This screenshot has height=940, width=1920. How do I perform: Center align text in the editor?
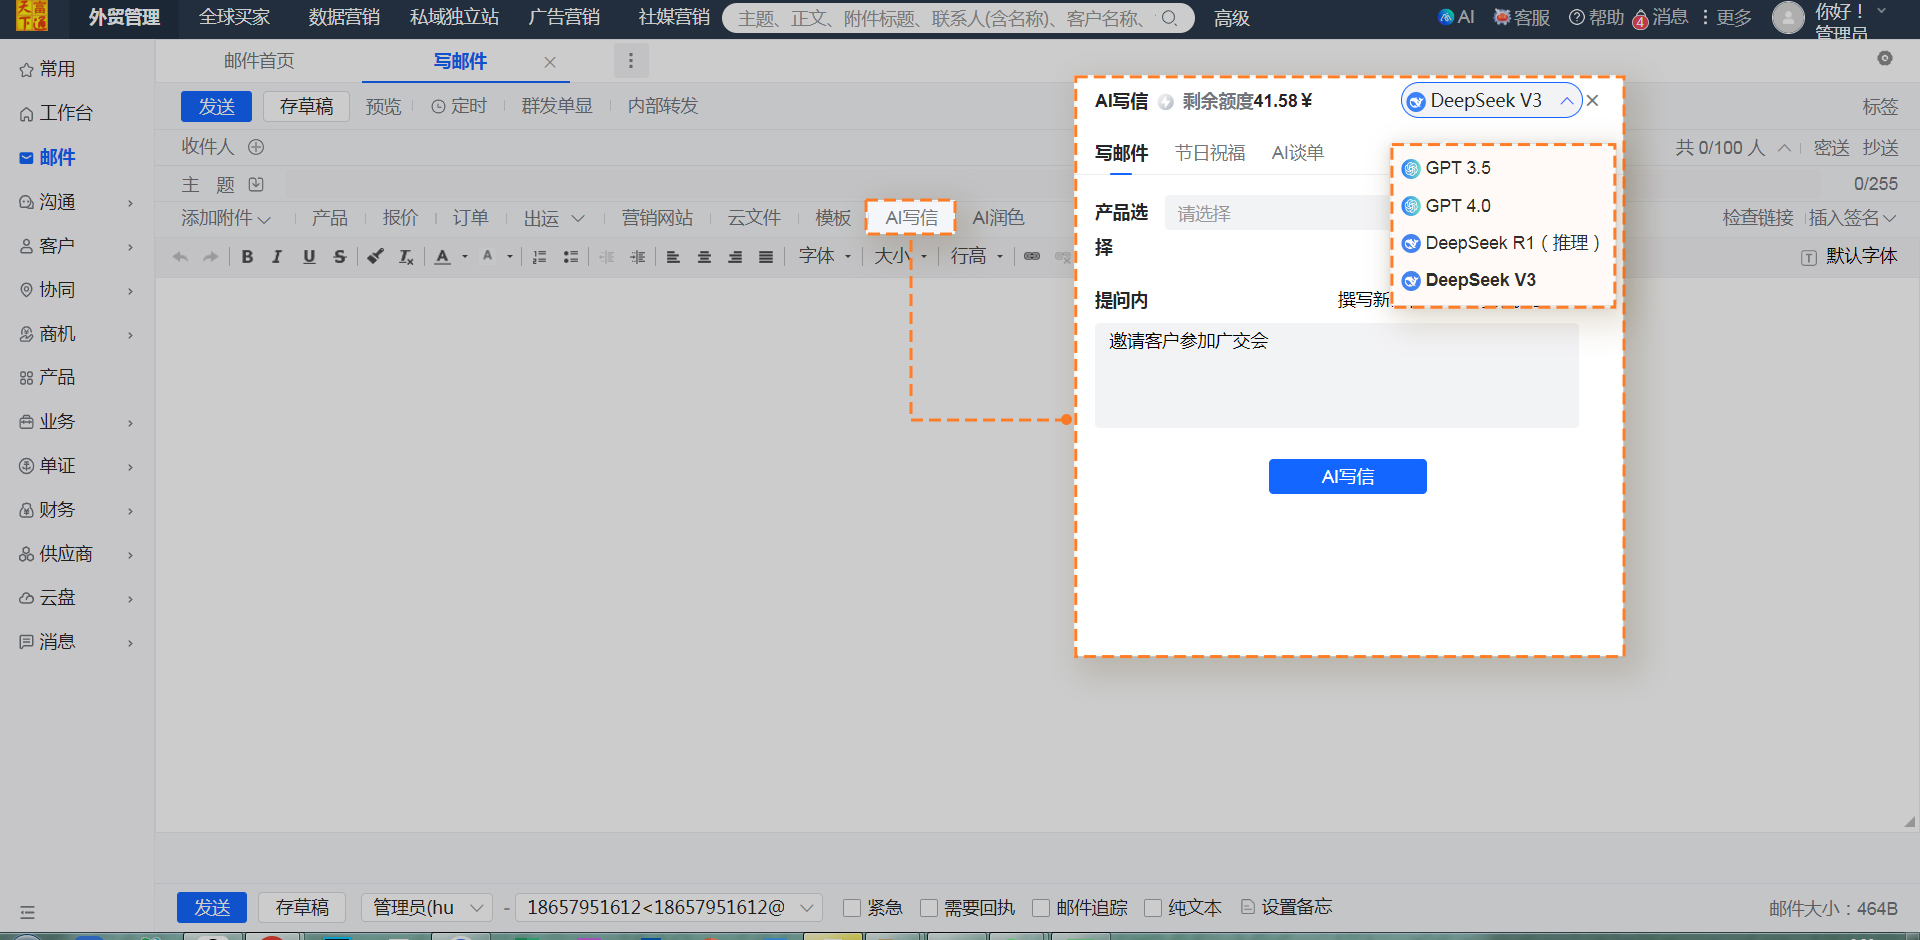pyautogui.click(x=704, y=257)
